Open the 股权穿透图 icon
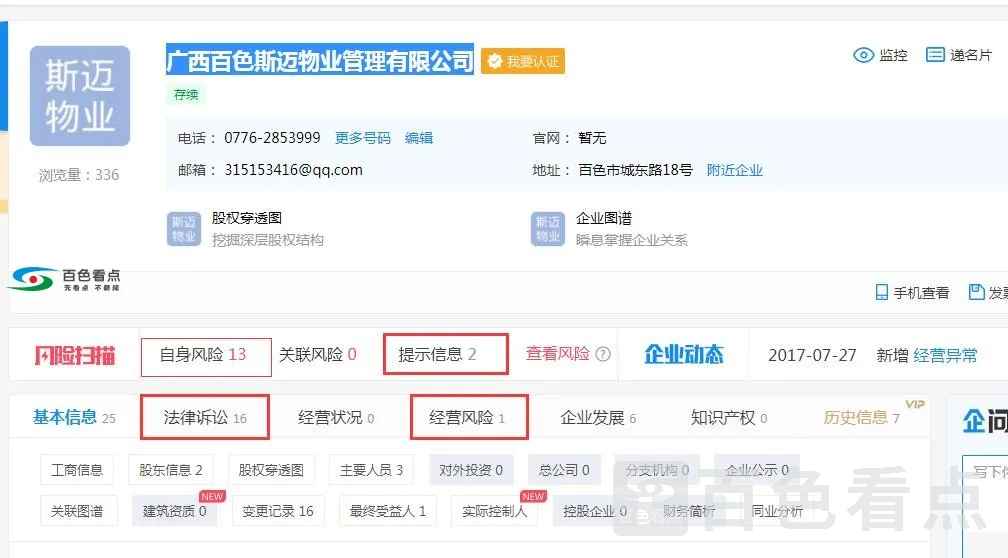 click(x=184, y=228)
